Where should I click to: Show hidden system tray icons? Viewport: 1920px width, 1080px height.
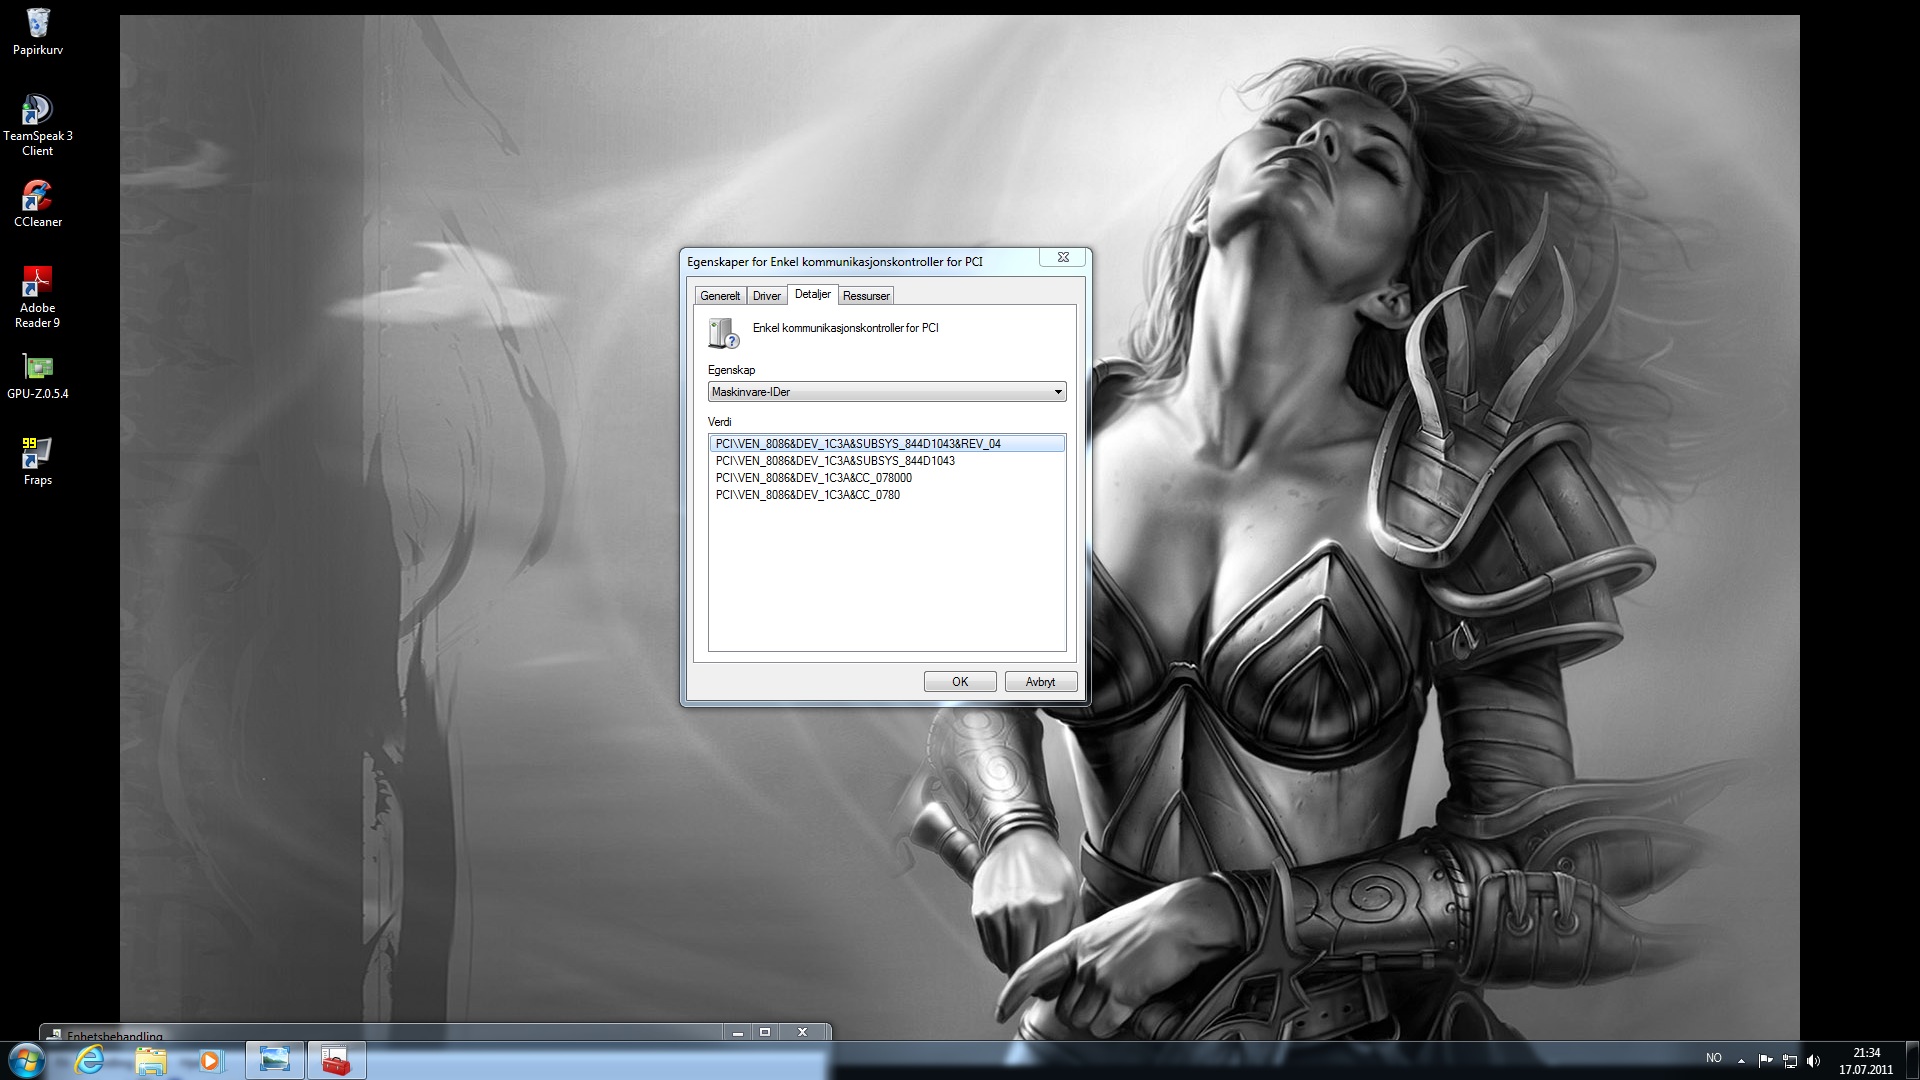(1741, 1060)
